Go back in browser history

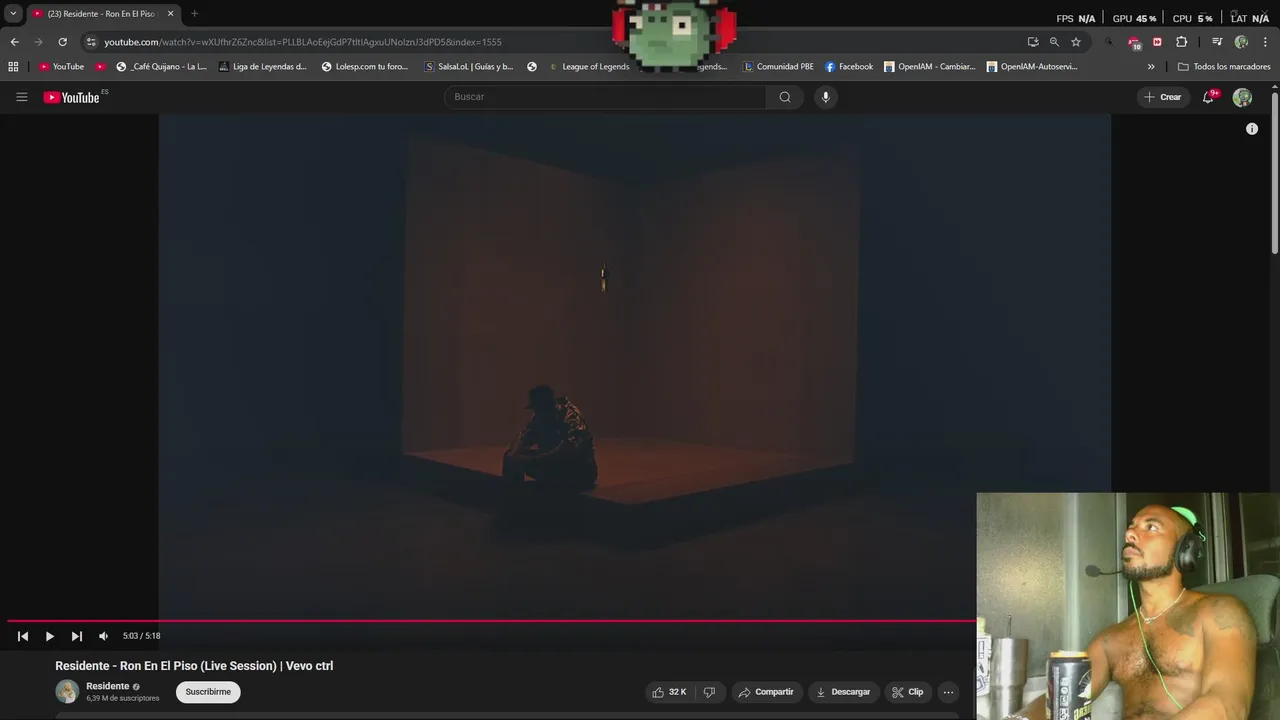[x=14, y=42]
